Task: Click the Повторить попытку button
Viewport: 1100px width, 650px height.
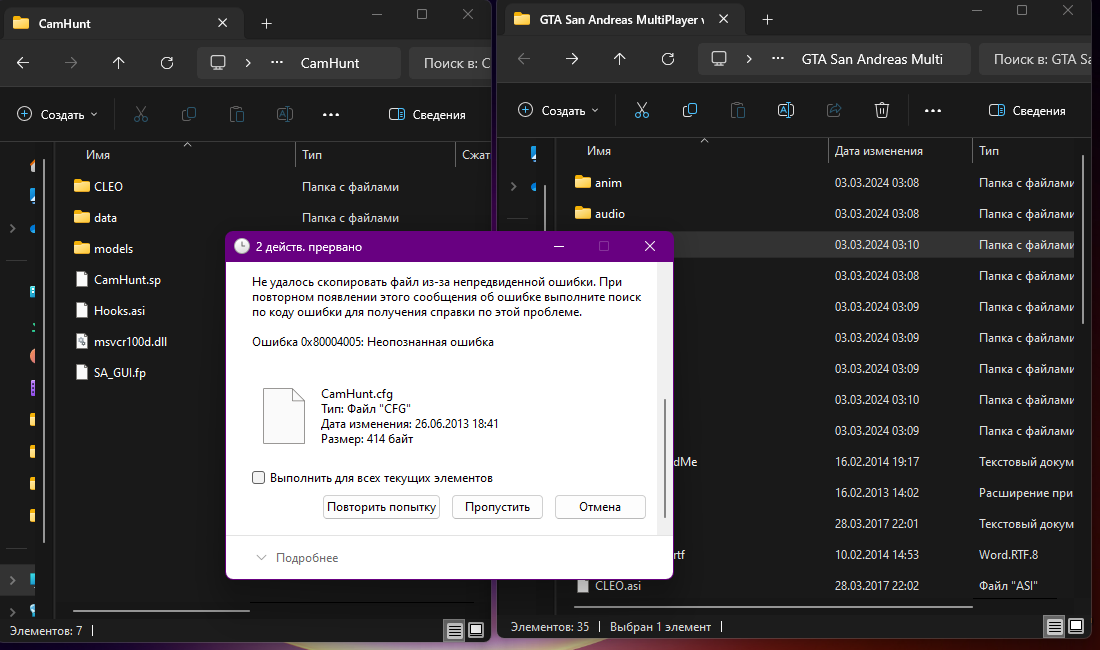Action: tap(382, 507)
